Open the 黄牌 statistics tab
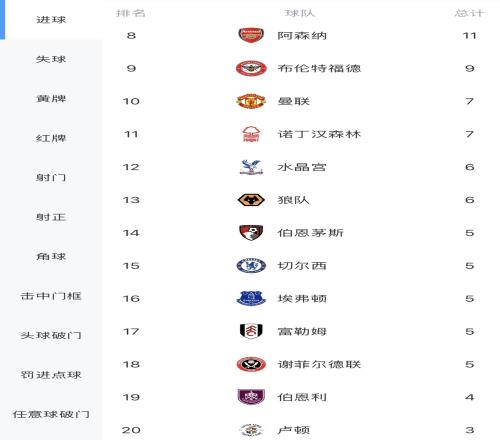This screenshot has width=500, height=440. click(51, 99)
